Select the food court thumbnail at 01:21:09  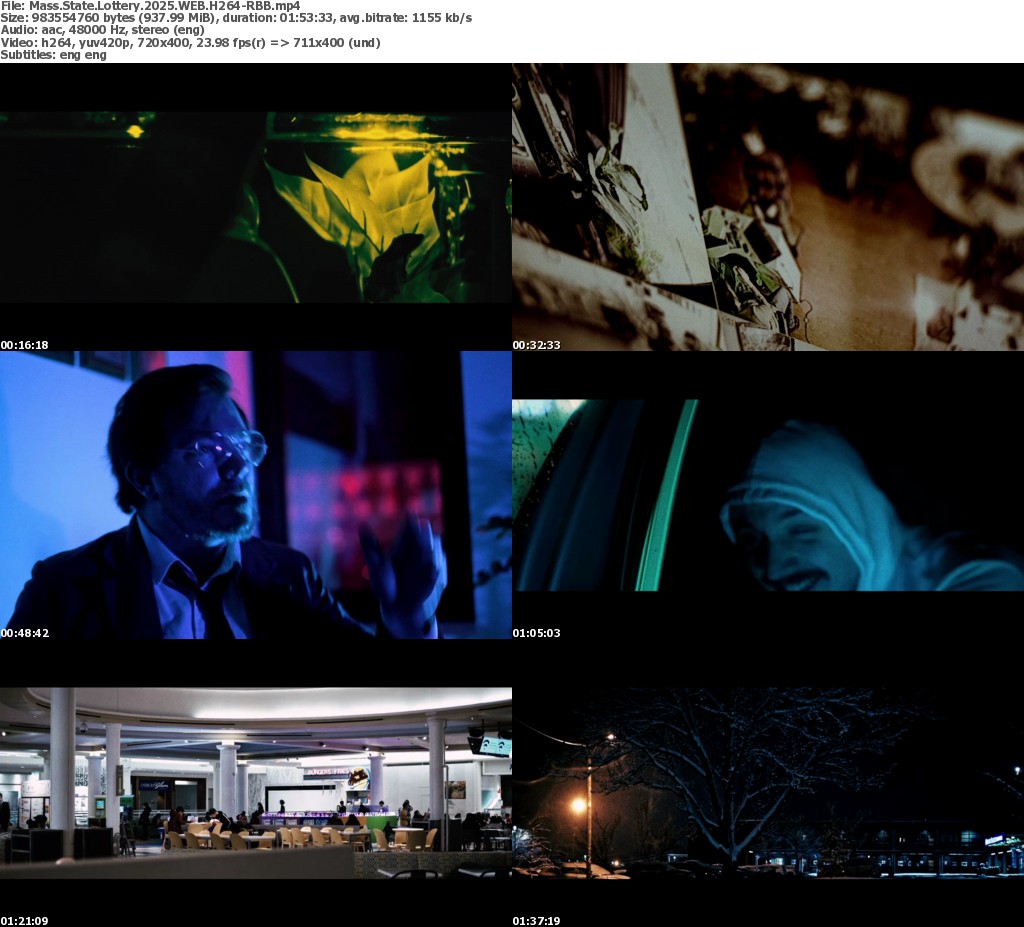pos(255,783)
